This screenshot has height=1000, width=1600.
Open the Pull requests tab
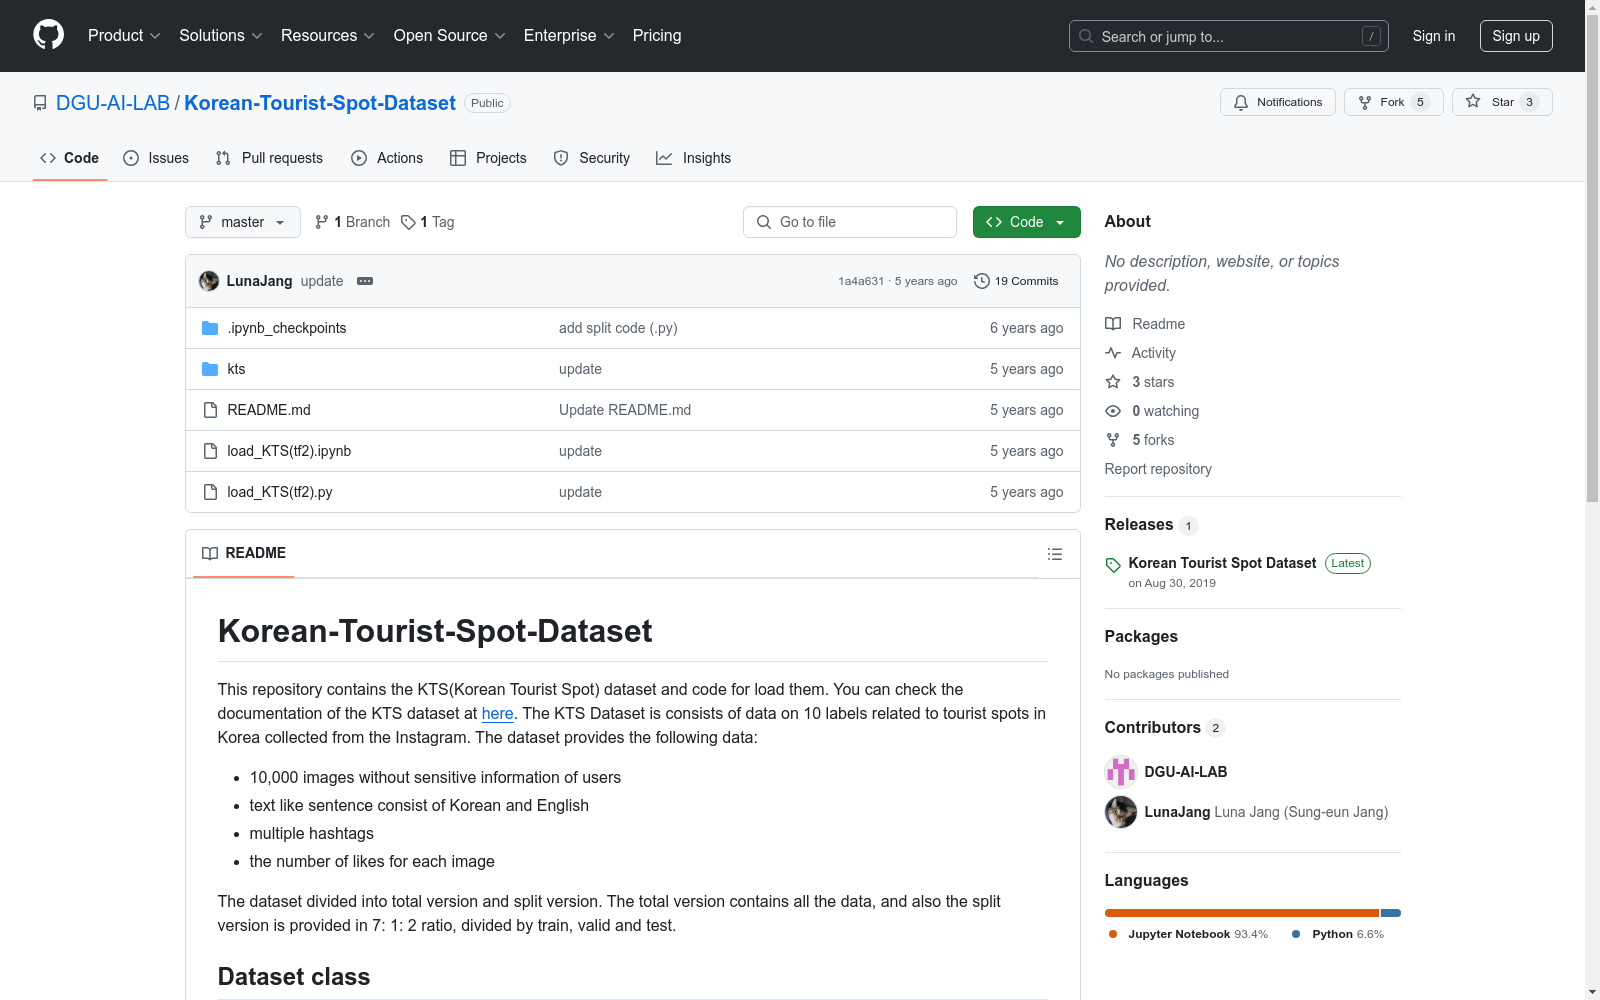[x=270, y=158]
